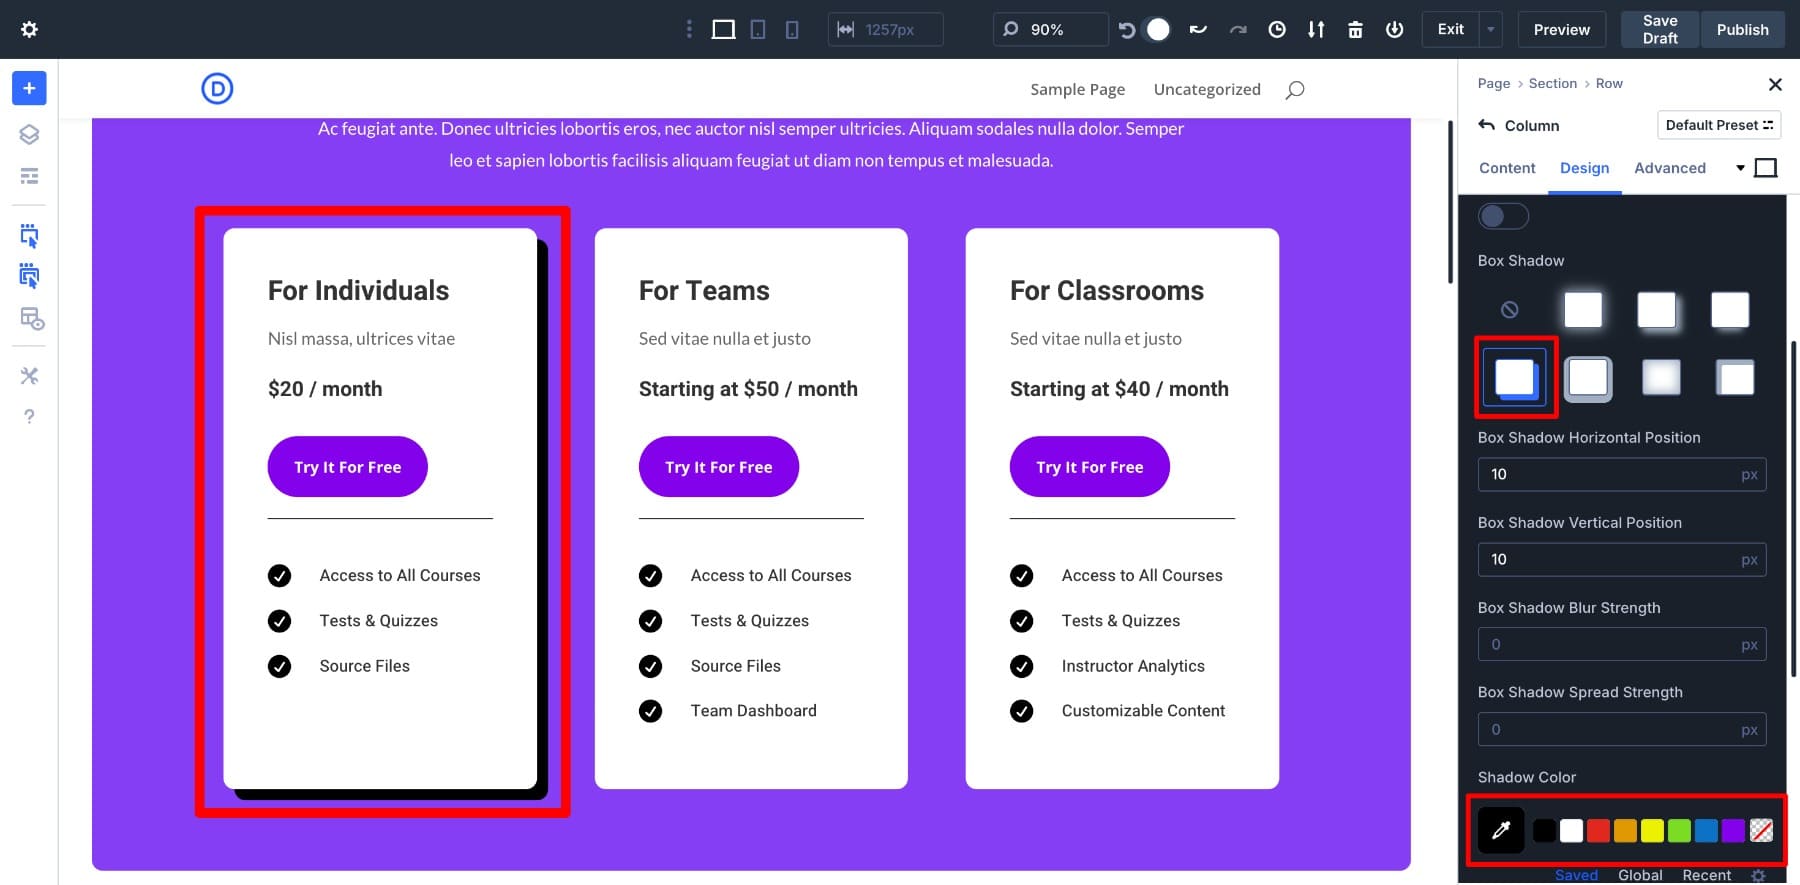
Task: Select the no box shadow option
Action: (1510, 310)
